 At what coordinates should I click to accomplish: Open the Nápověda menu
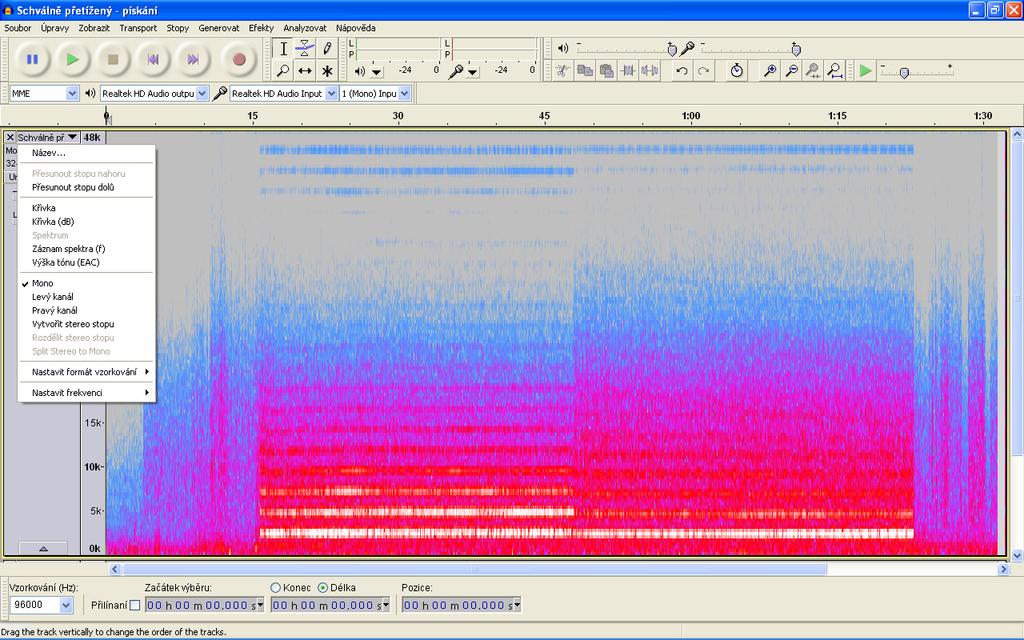(356, 28)
